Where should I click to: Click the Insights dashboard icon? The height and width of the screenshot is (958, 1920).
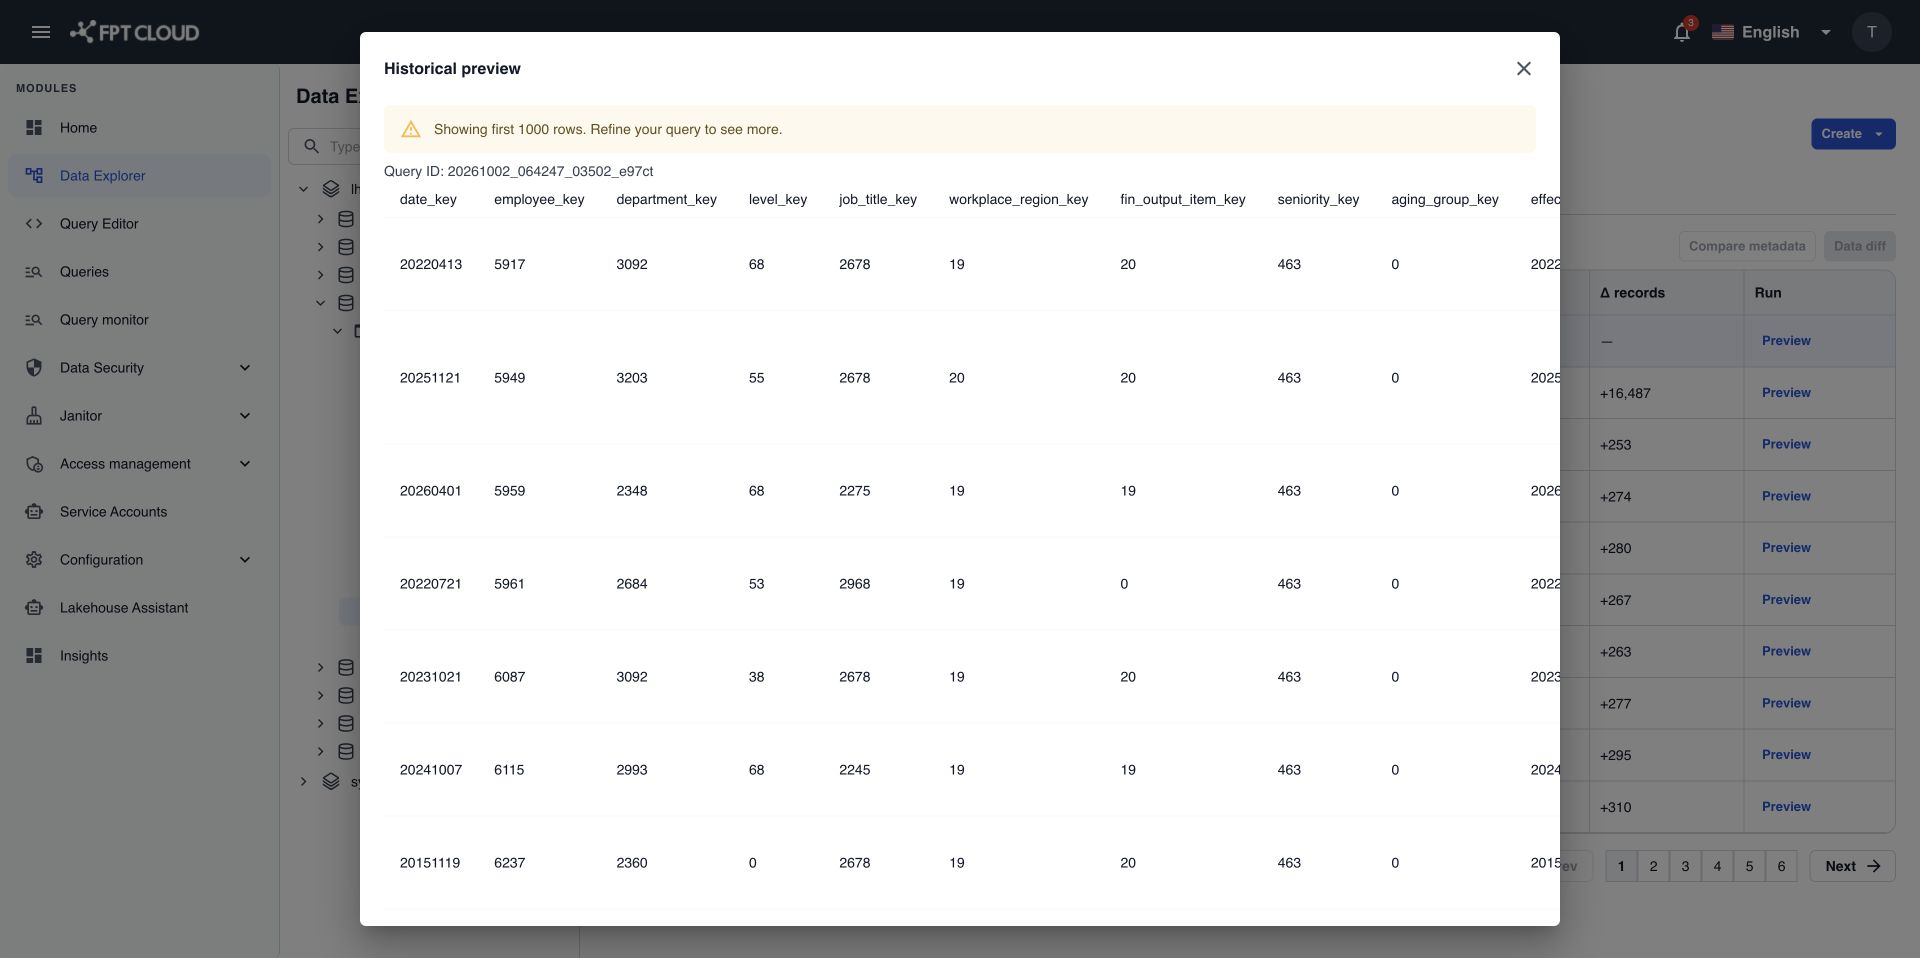point(34,656)
